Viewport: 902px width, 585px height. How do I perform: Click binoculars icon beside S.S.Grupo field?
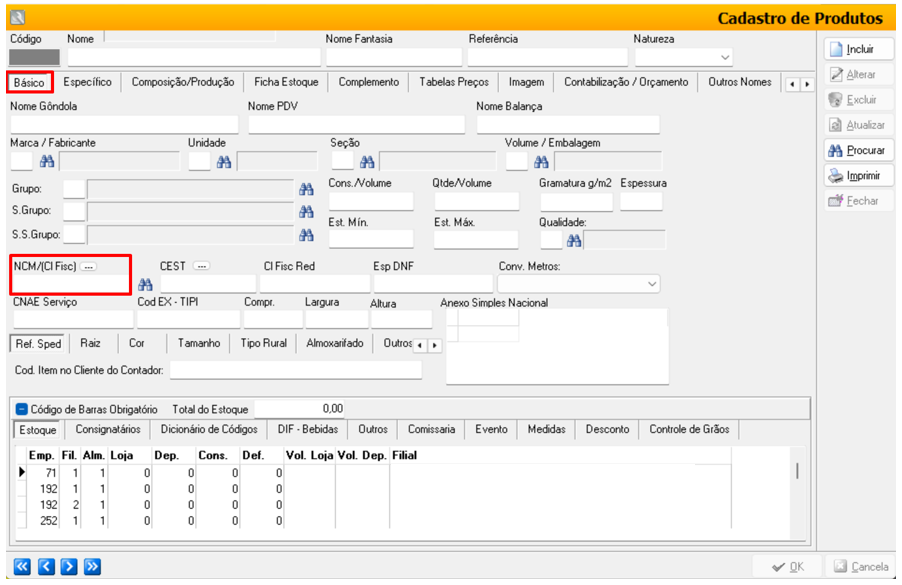click(x=306, y=235)
